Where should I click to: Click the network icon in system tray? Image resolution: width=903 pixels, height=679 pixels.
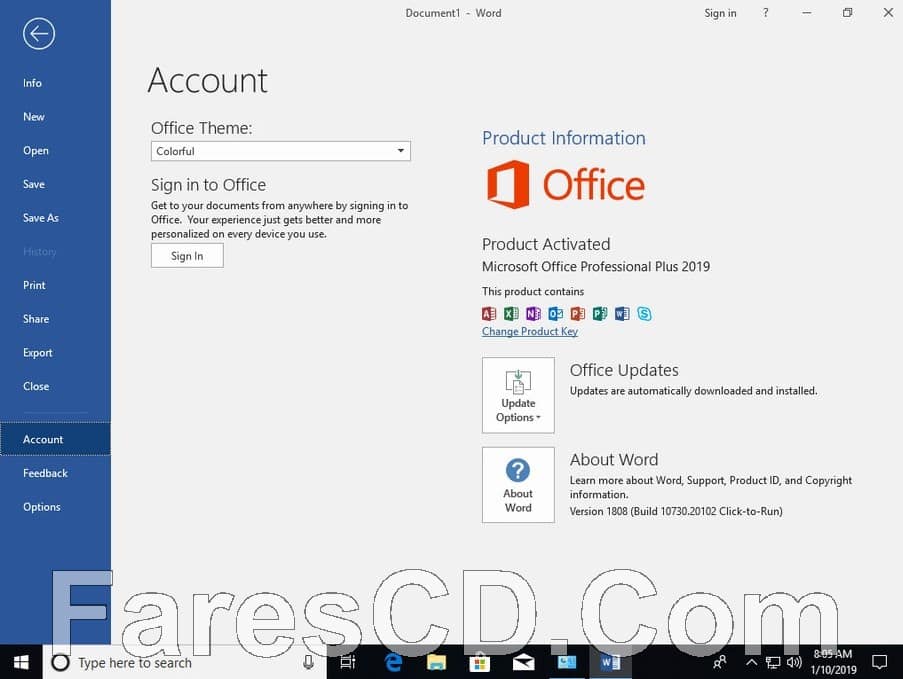coord(773,662)
